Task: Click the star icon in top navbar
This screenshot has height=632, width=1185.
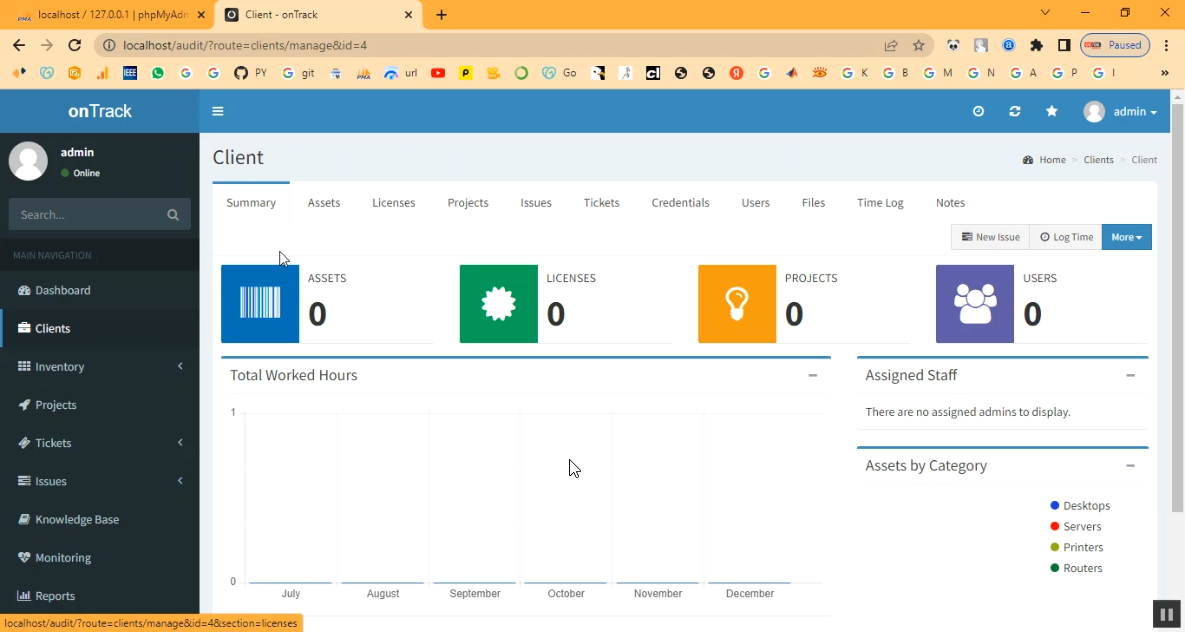Action: (1052, 111)
